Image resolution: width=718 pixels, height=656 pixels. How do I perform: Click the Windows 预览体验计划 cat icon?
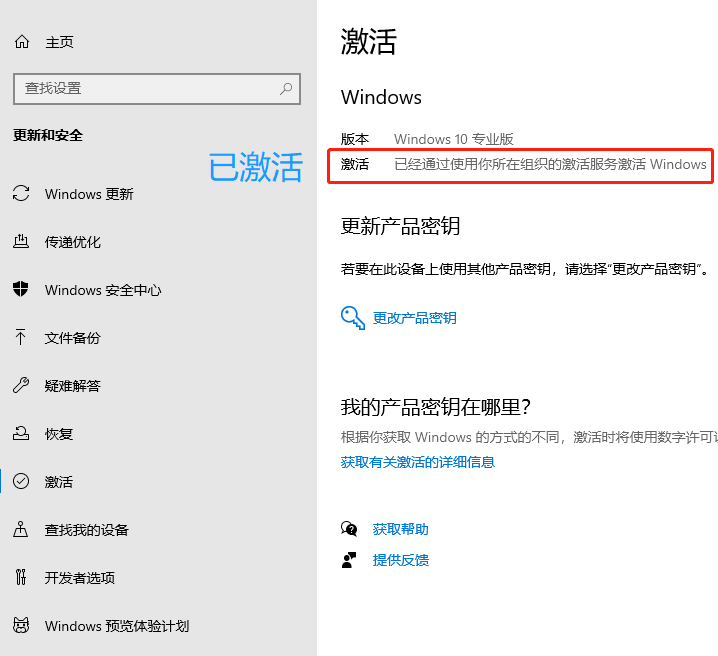click(x=21, y=625)
